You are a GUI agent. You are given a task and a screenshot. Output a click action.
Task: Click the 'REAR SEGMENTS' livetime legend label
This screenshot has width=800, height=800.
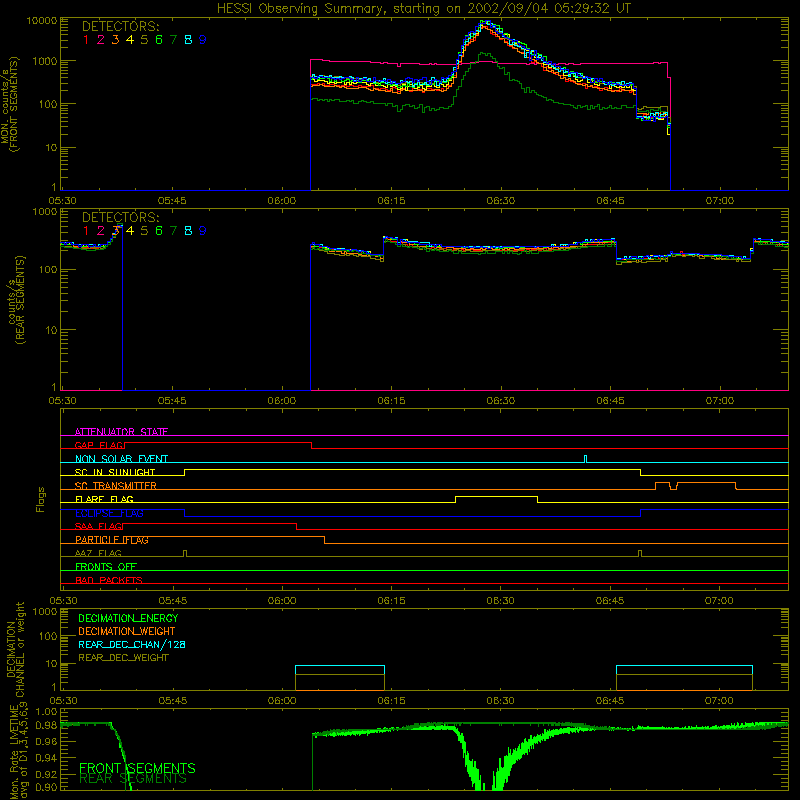point(133,779)
